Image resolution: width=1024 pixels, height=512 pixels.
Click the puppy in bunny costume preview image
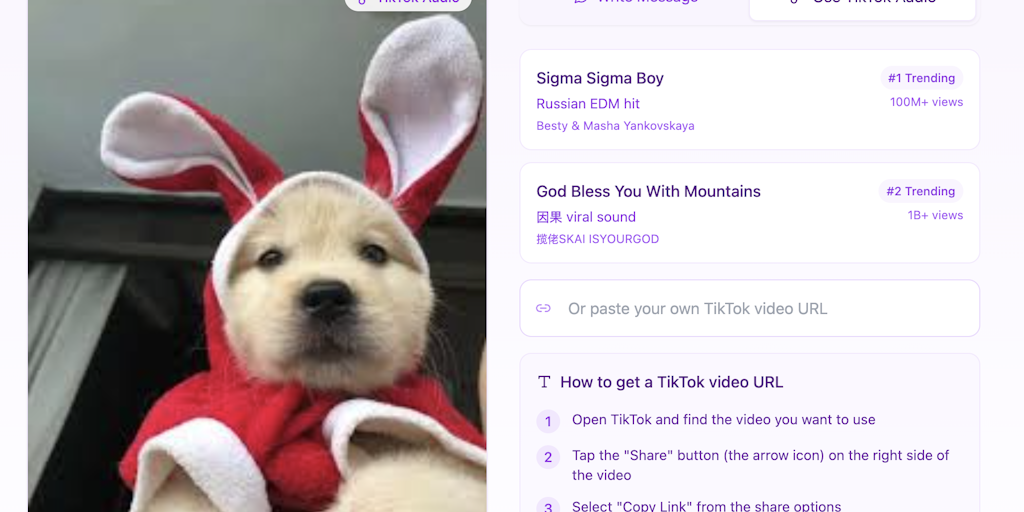(x=257, y=256)
